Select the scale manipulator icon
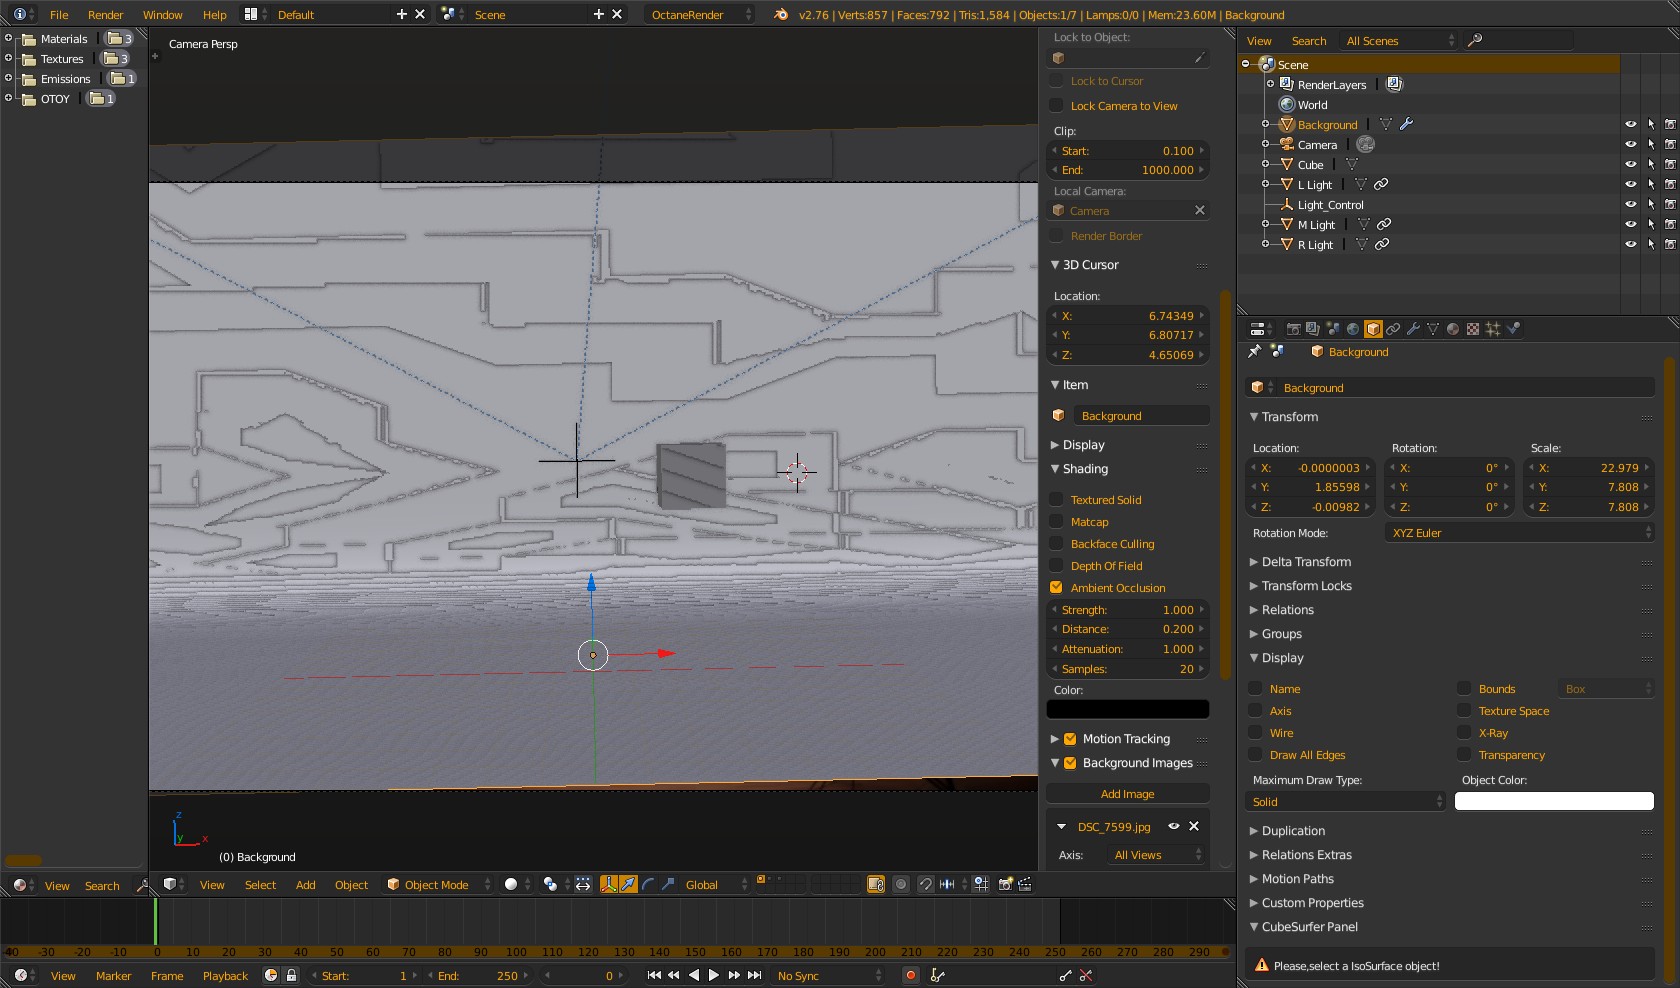 pos(668,884)
